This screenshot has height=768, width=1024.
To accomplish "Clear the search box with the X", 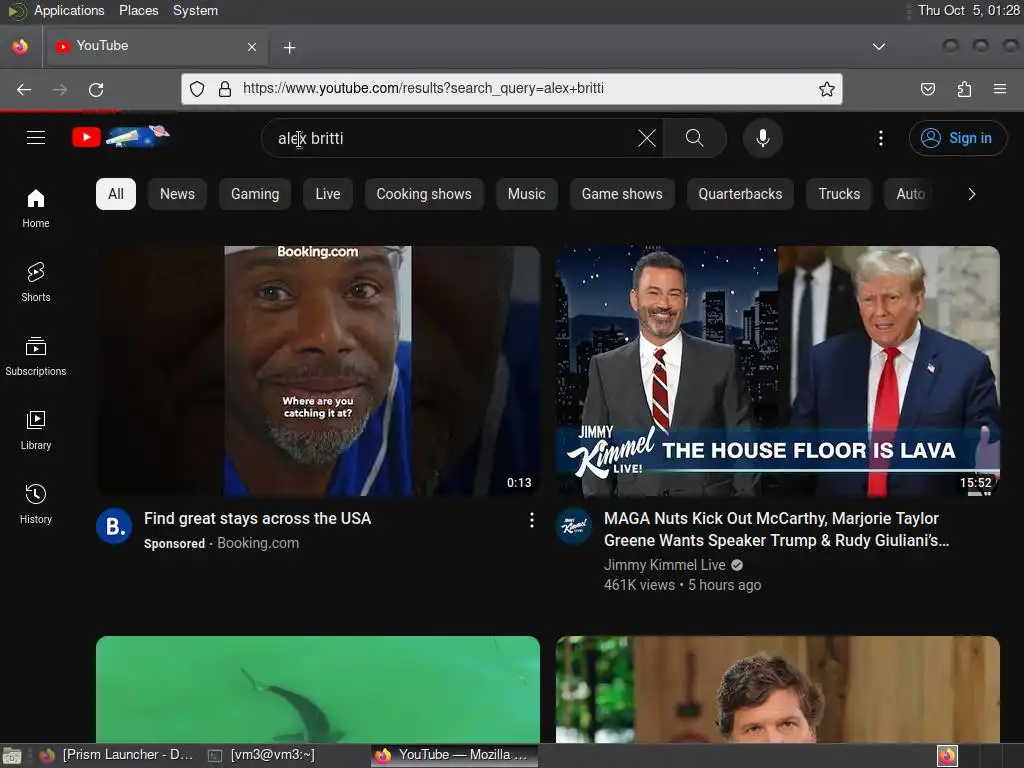I will pos(647,138).
